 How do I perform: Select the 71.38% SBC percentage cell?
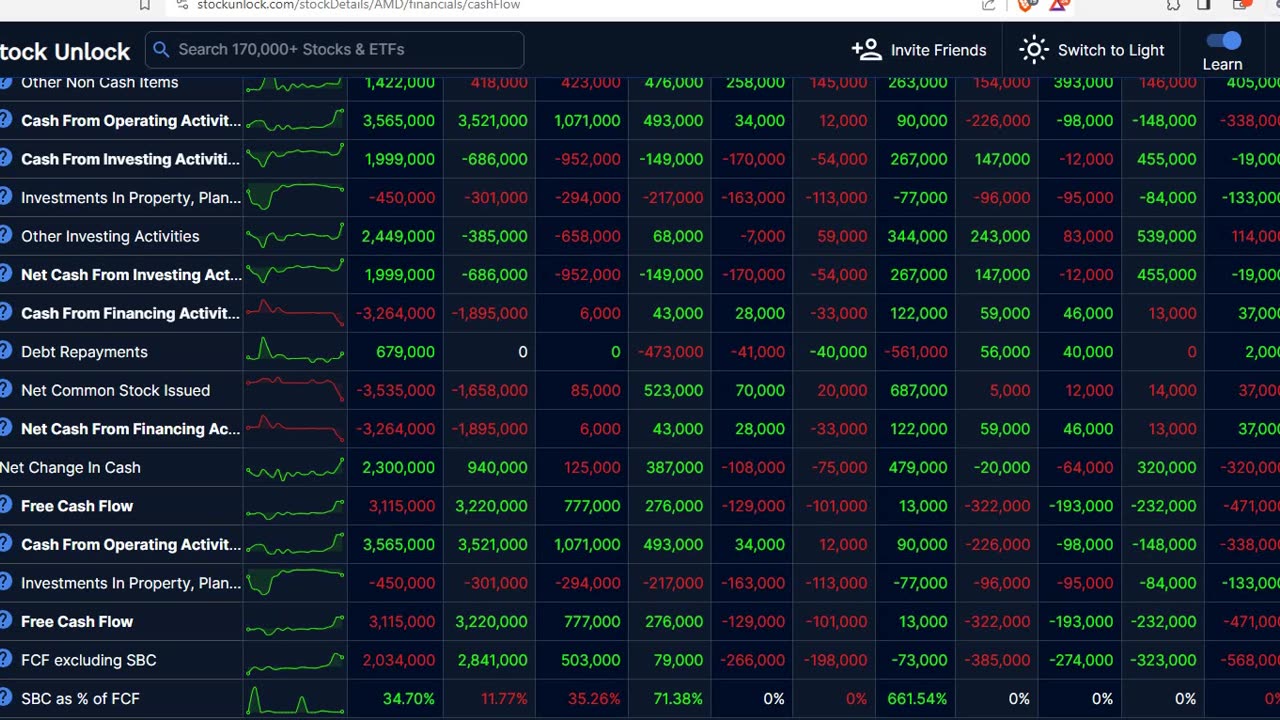pos(678,698)
